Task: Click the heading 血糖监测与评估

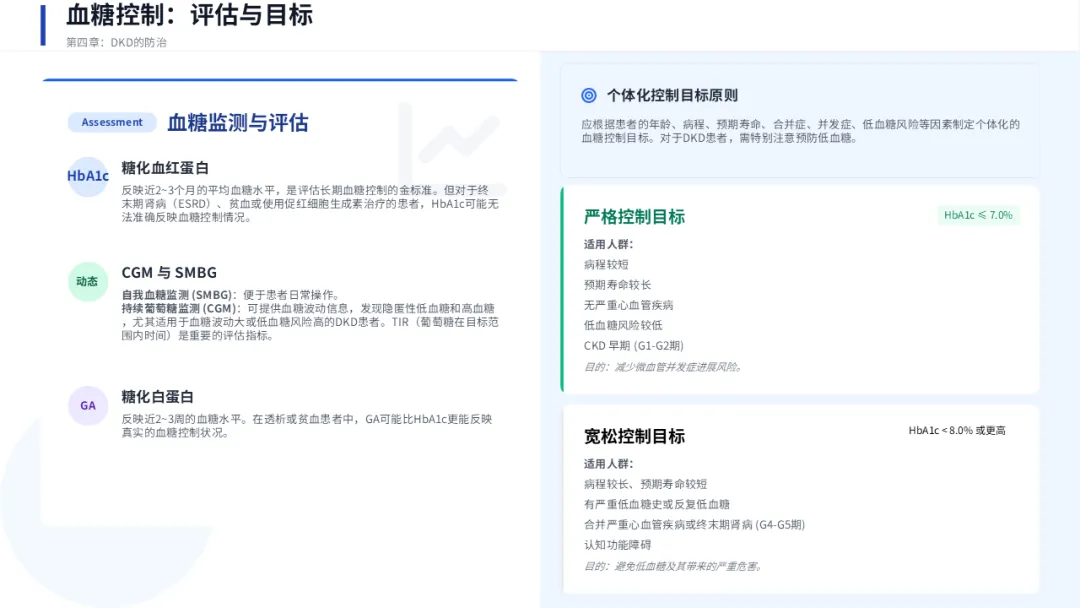Action: (x=238, y=123)
